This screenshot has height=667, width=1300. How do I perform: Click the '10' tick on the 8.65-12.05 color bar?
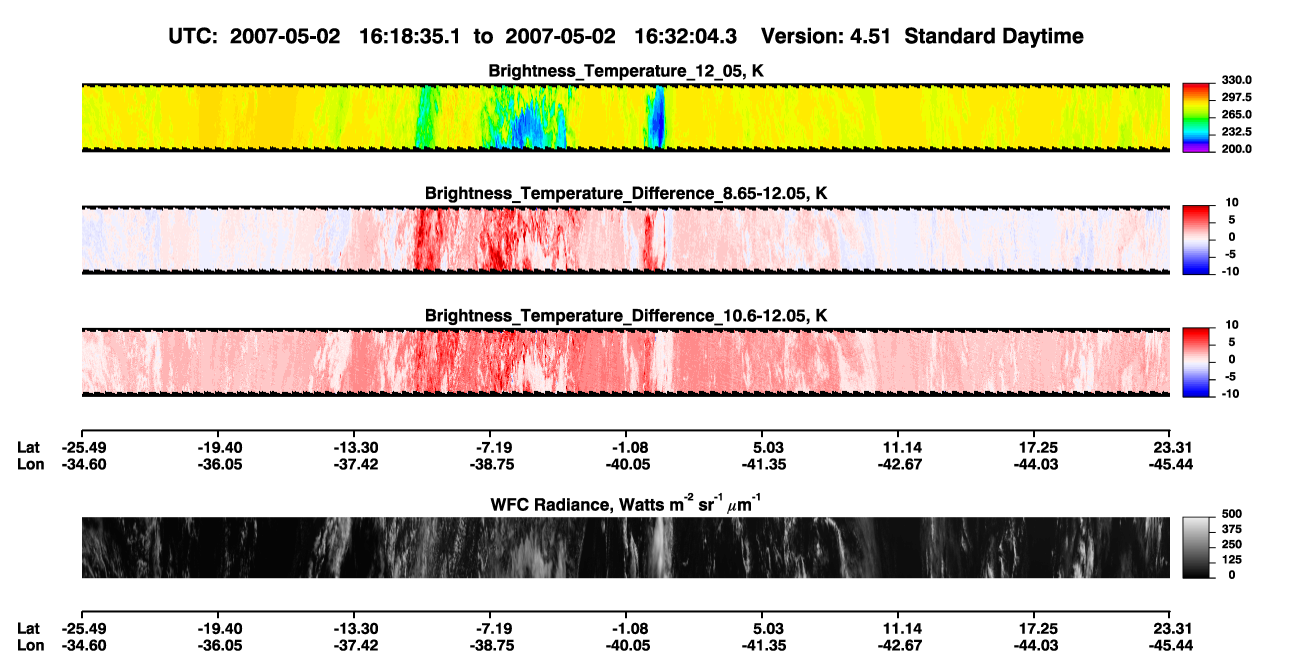point(1233,203)
